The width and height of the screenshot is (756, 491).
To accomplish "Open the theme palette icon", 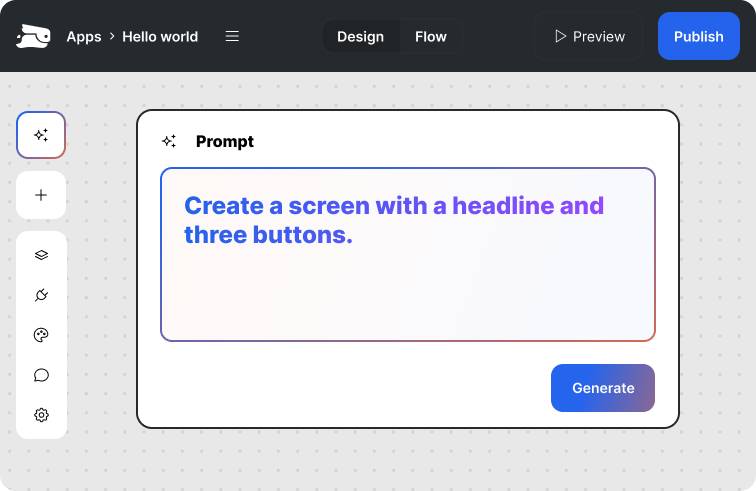I will coord(41,335).
